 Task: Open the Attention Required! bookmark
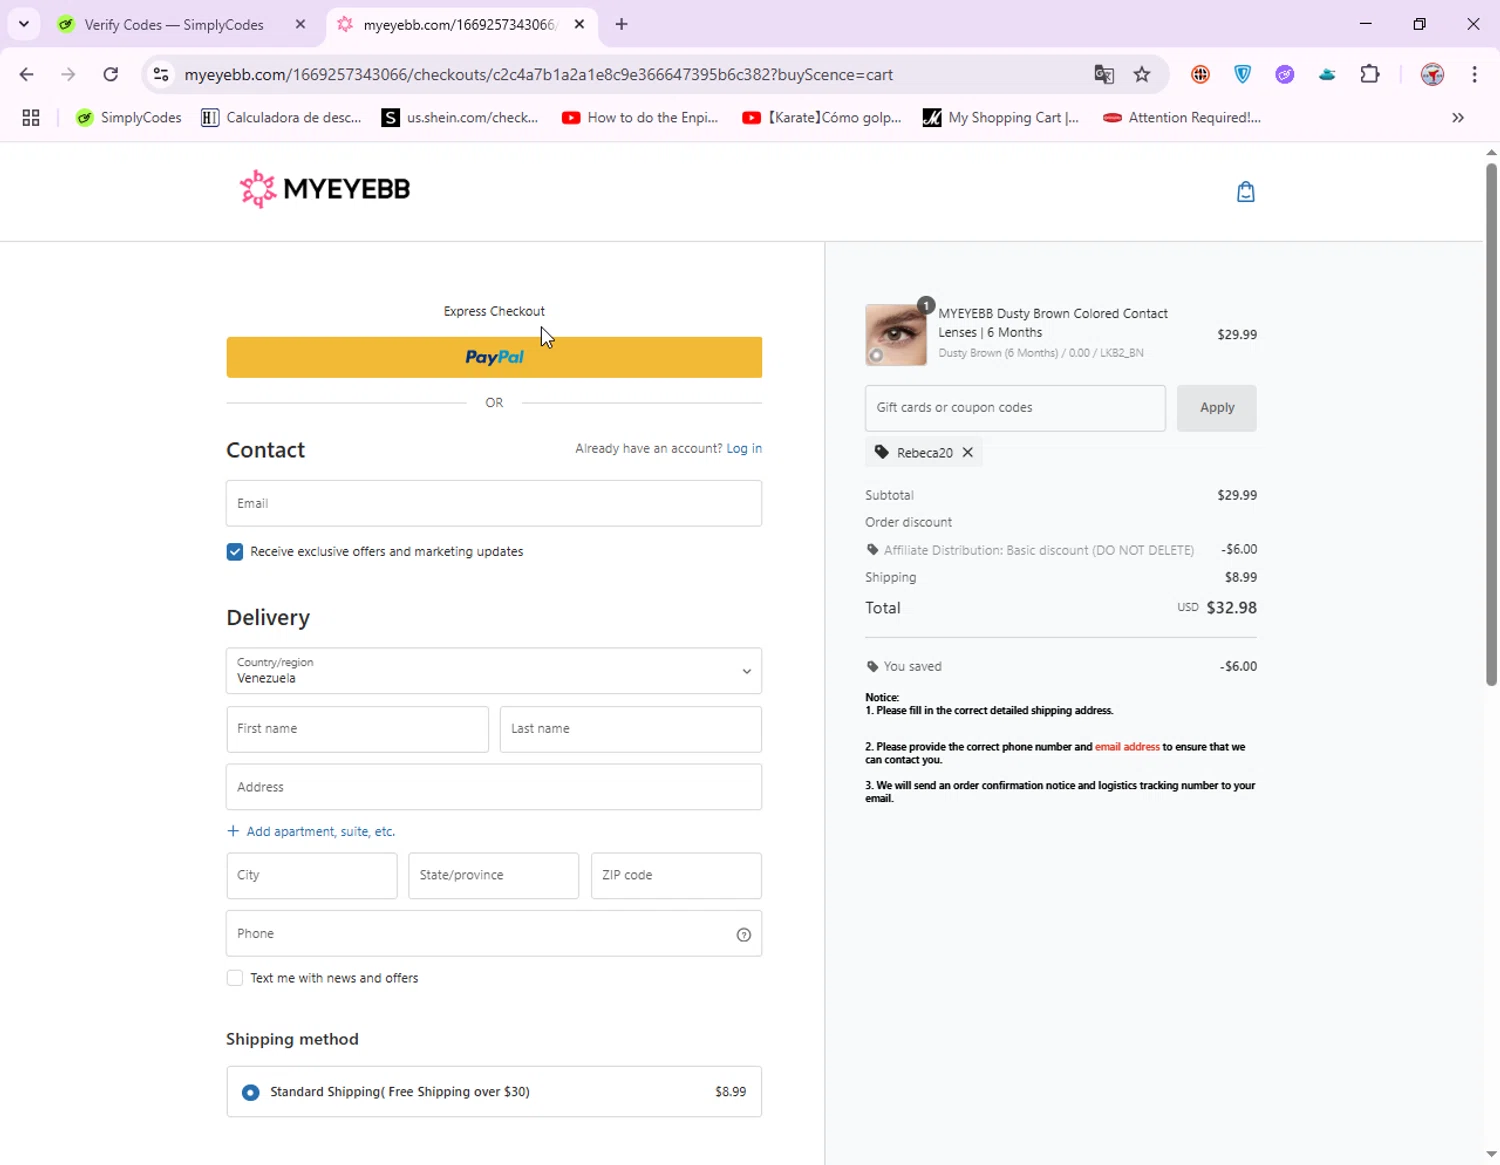coord(1182,118)
